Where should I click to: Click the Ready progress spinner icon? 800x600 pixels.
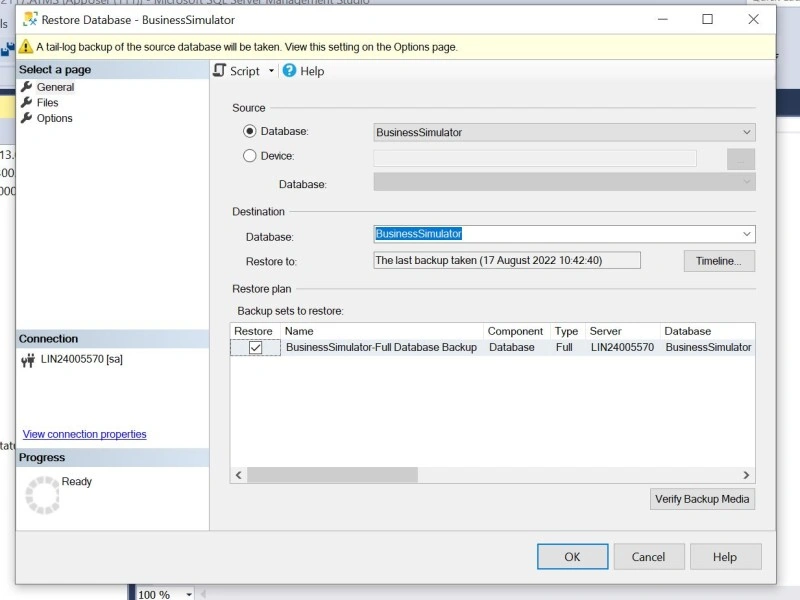pos(42,494)
